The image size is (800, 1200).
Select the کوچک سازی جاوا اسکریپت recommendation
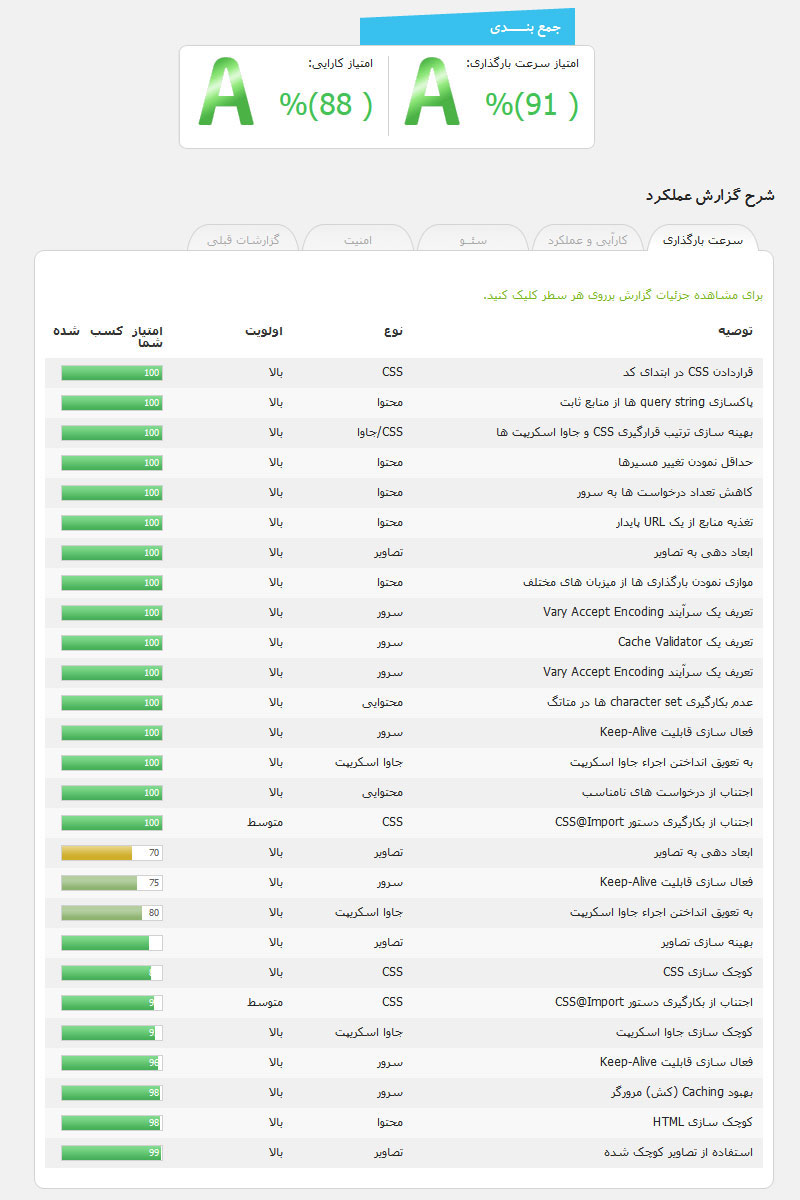(404, 1033)
